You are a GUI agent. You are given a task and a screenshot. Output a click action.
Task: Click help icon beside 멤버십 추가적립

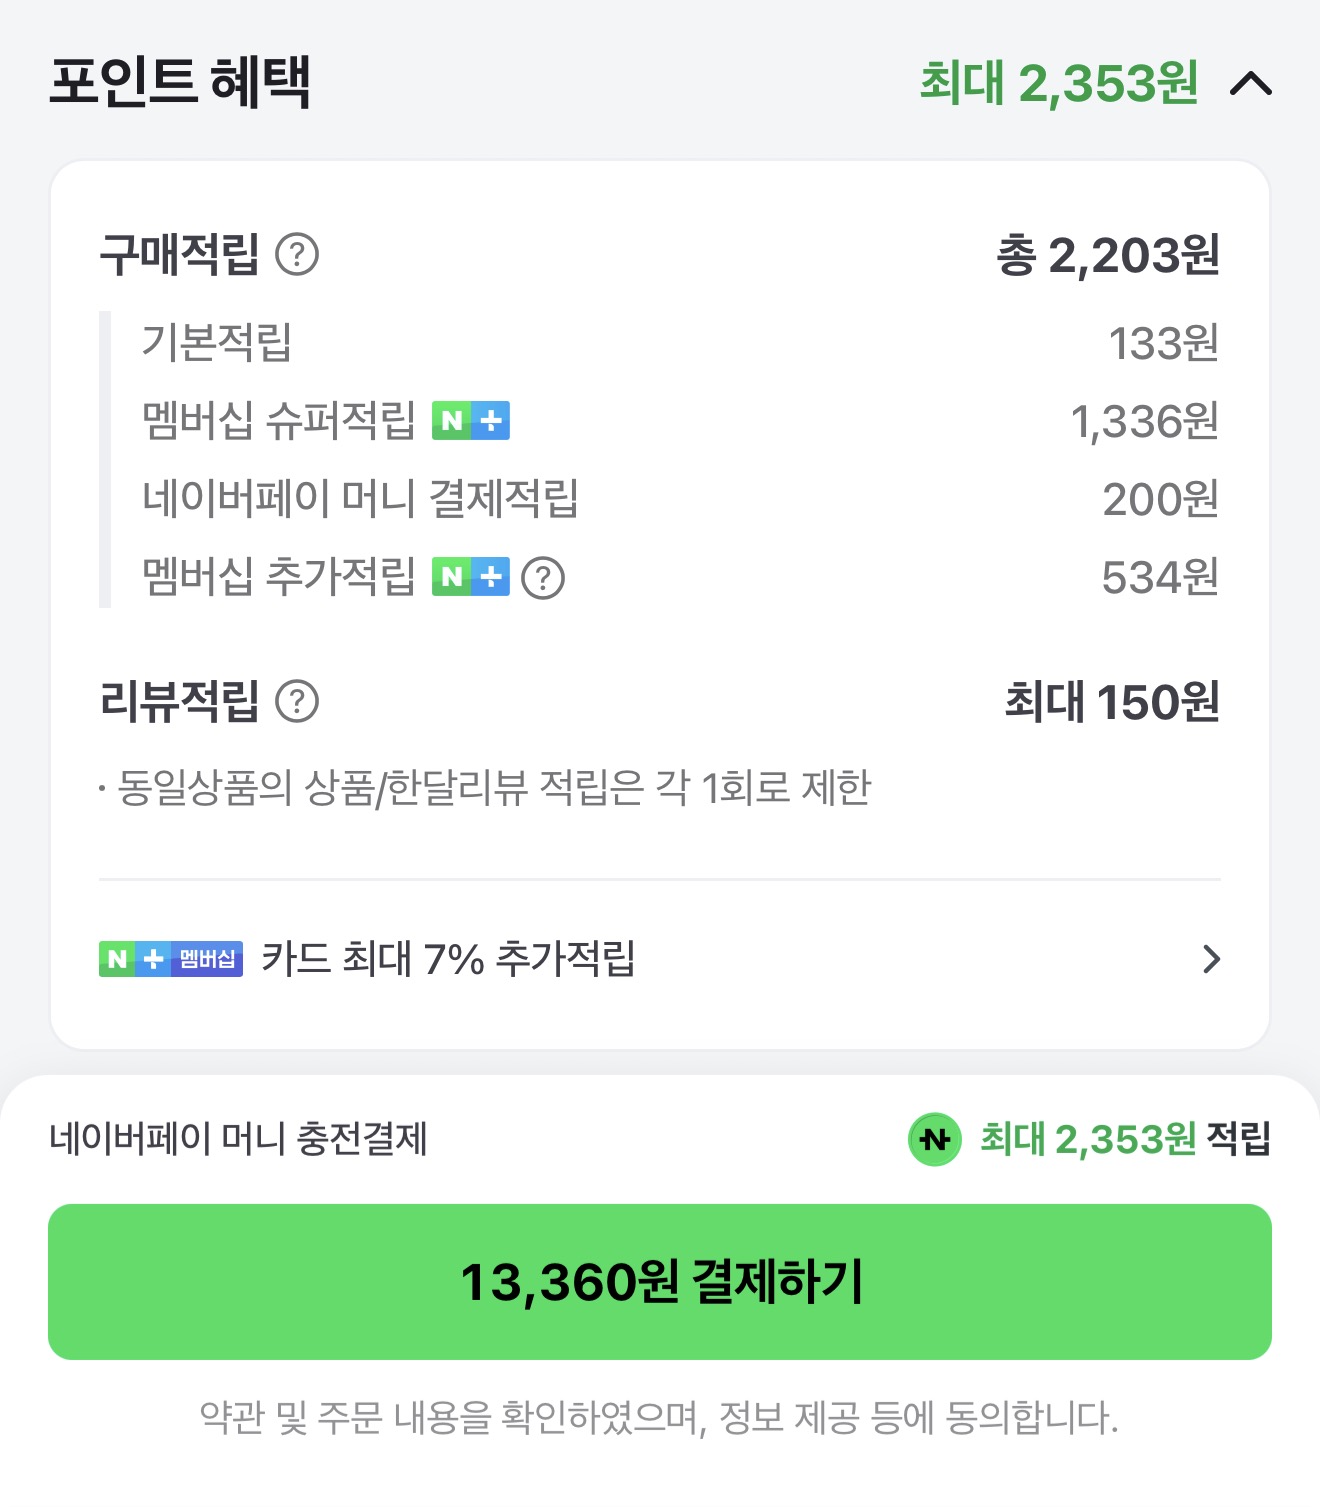[x=544, y=578]
